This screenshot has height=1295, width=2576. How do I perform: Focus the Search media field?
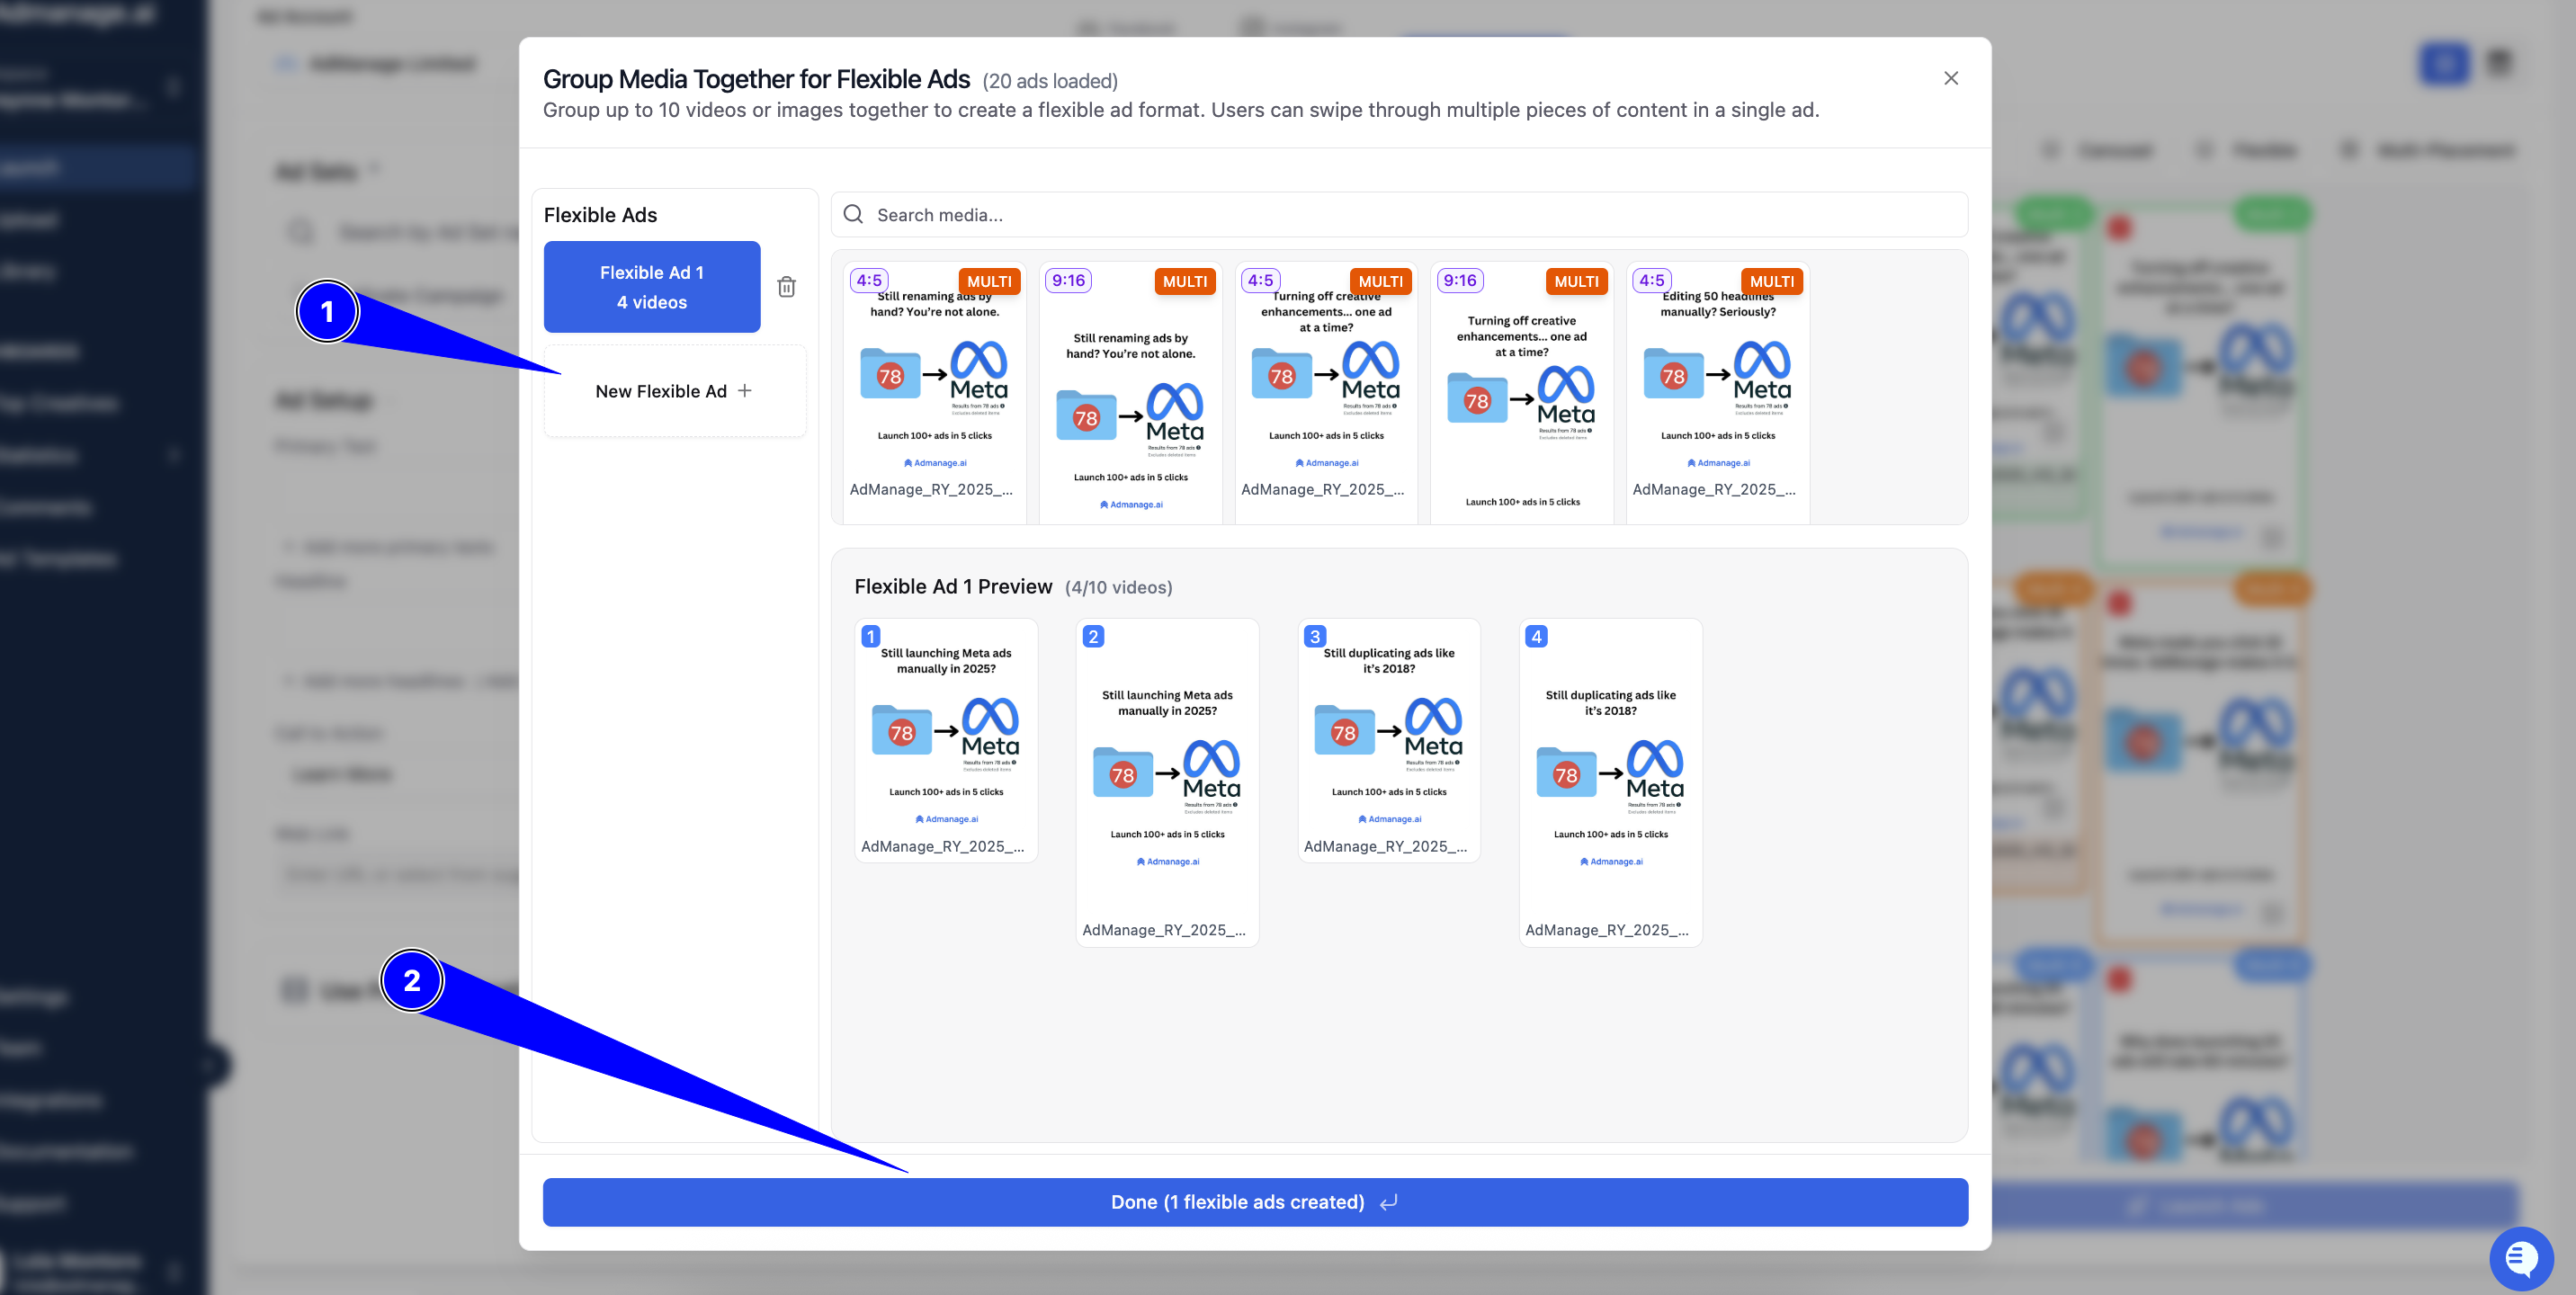click(1399, 215)
